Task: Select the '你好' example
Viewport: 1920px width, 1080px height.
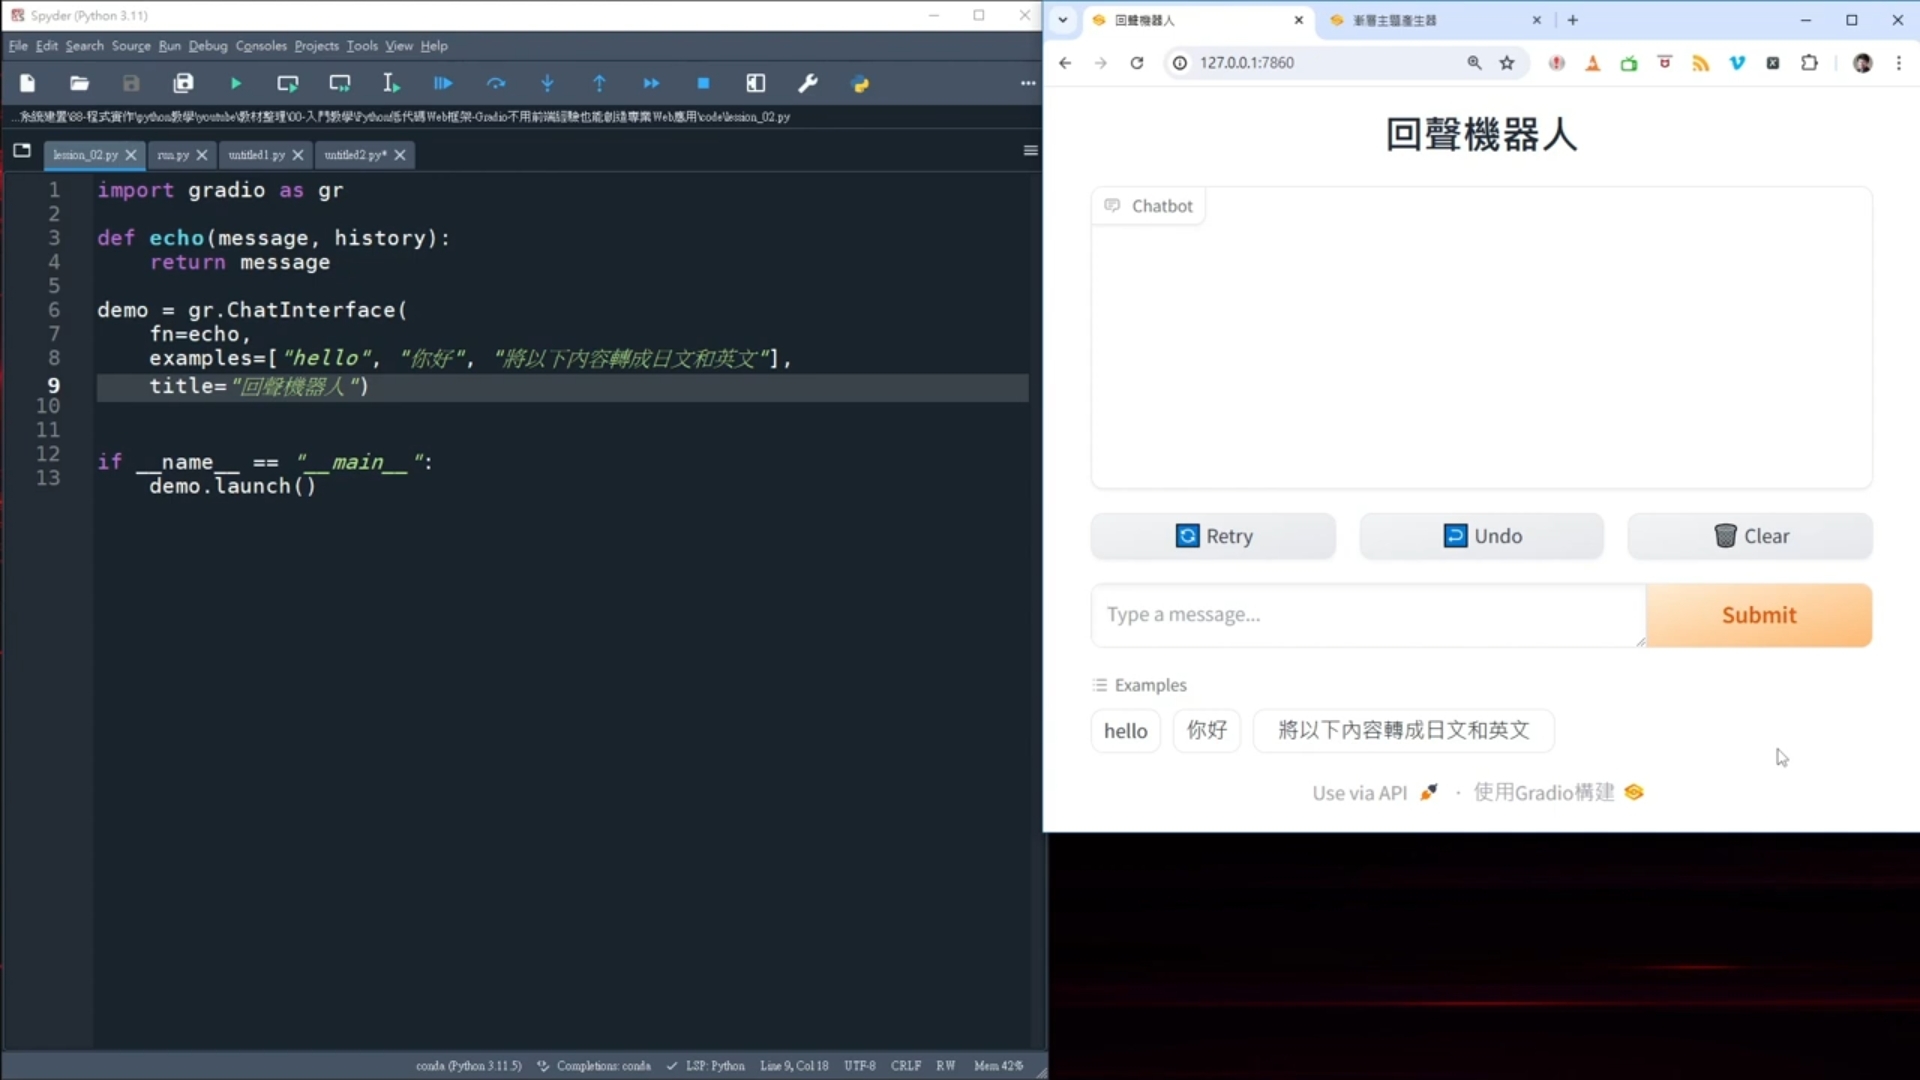Action: tap(1206, 731)
